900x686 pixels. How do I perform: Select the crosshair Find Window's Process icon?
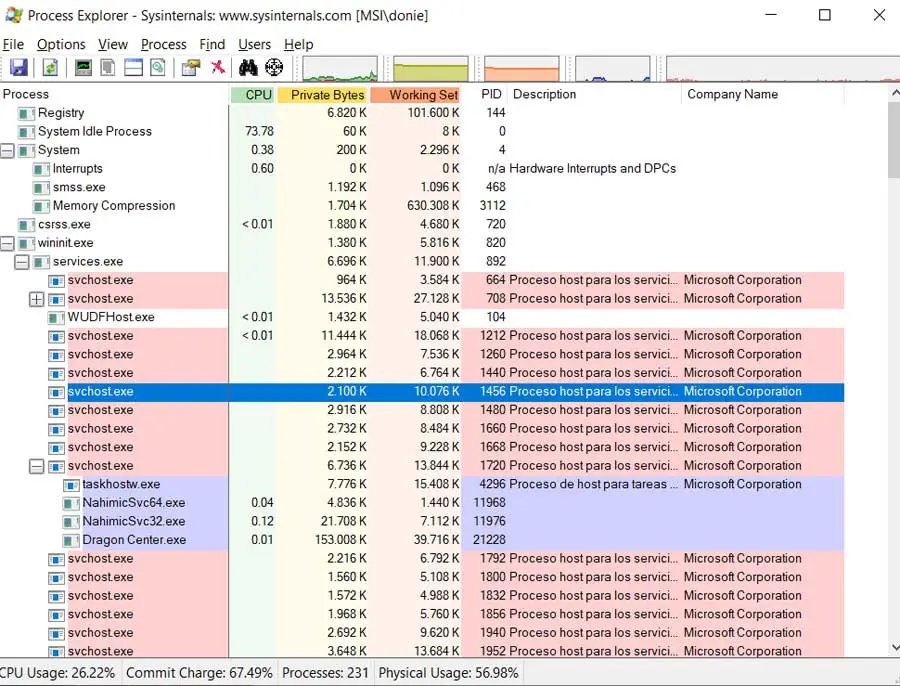pos(274,67)
